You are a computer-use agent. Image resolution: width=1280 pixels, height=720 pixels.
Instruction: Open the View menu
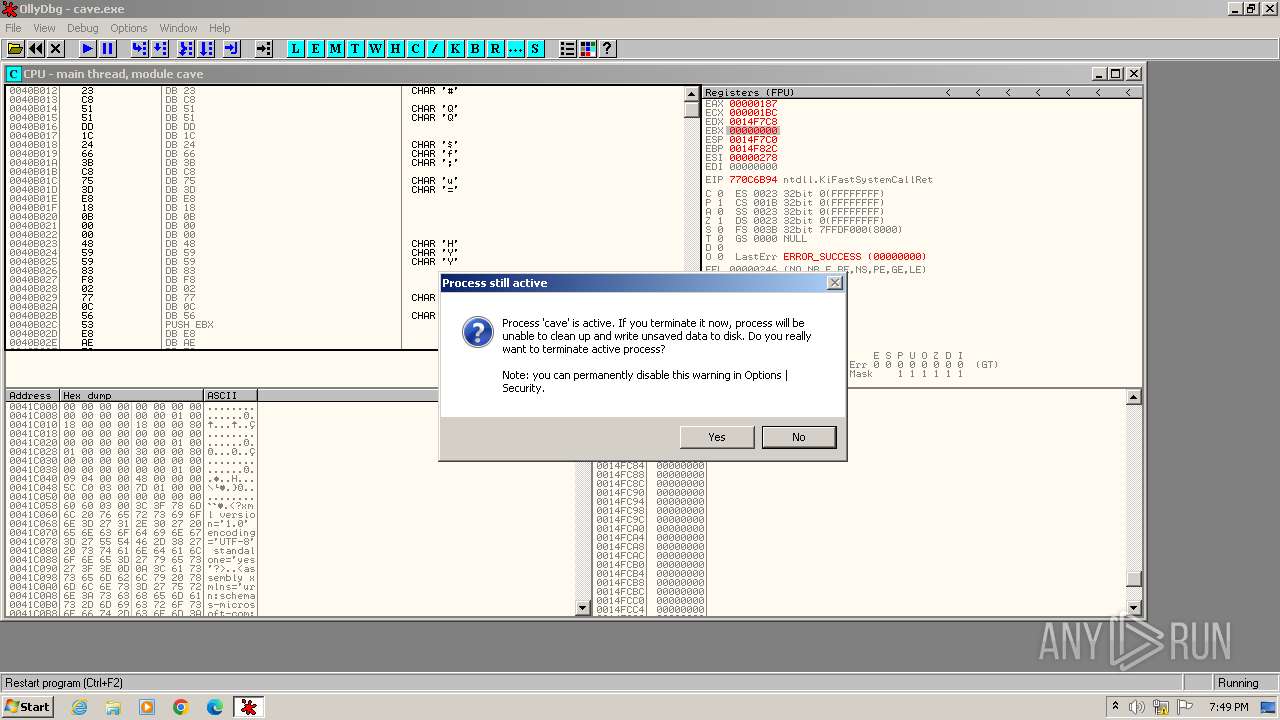pos(44,28)
